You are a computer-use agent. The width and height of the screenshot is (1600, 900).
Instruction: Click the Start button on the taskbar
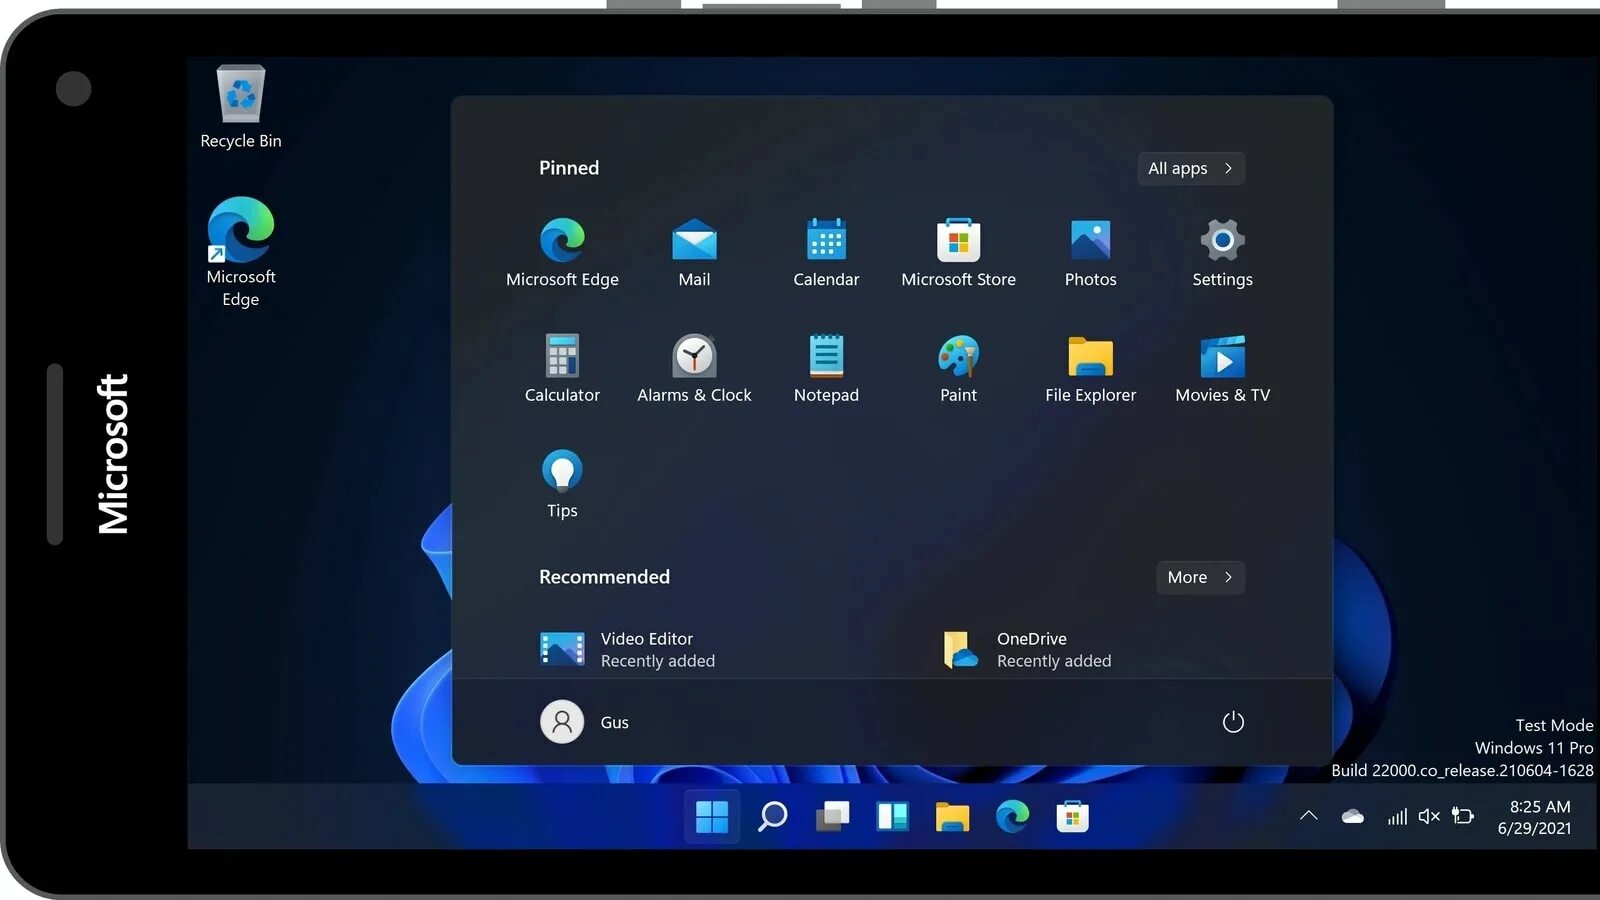[712, 817]
